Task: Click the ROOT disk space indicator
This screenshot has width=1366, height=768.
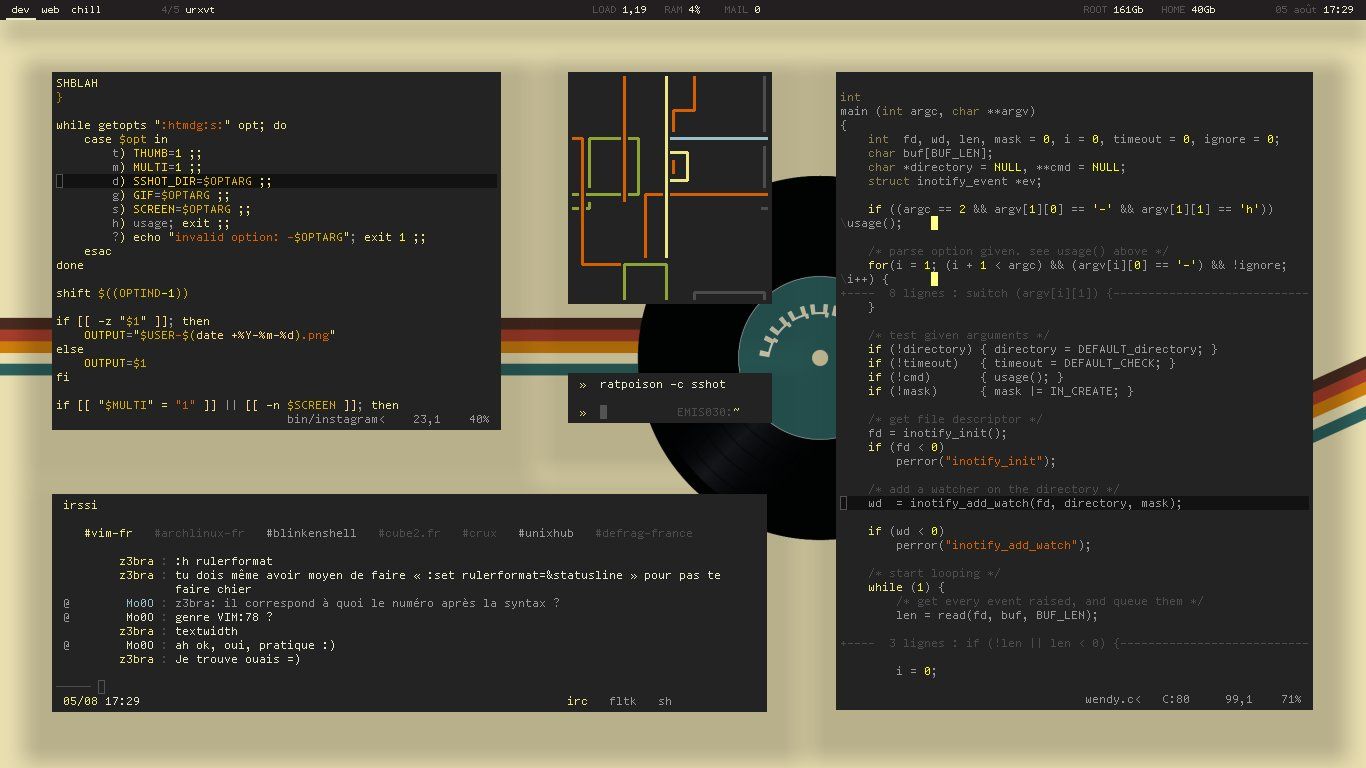Action: (1113, 10)
